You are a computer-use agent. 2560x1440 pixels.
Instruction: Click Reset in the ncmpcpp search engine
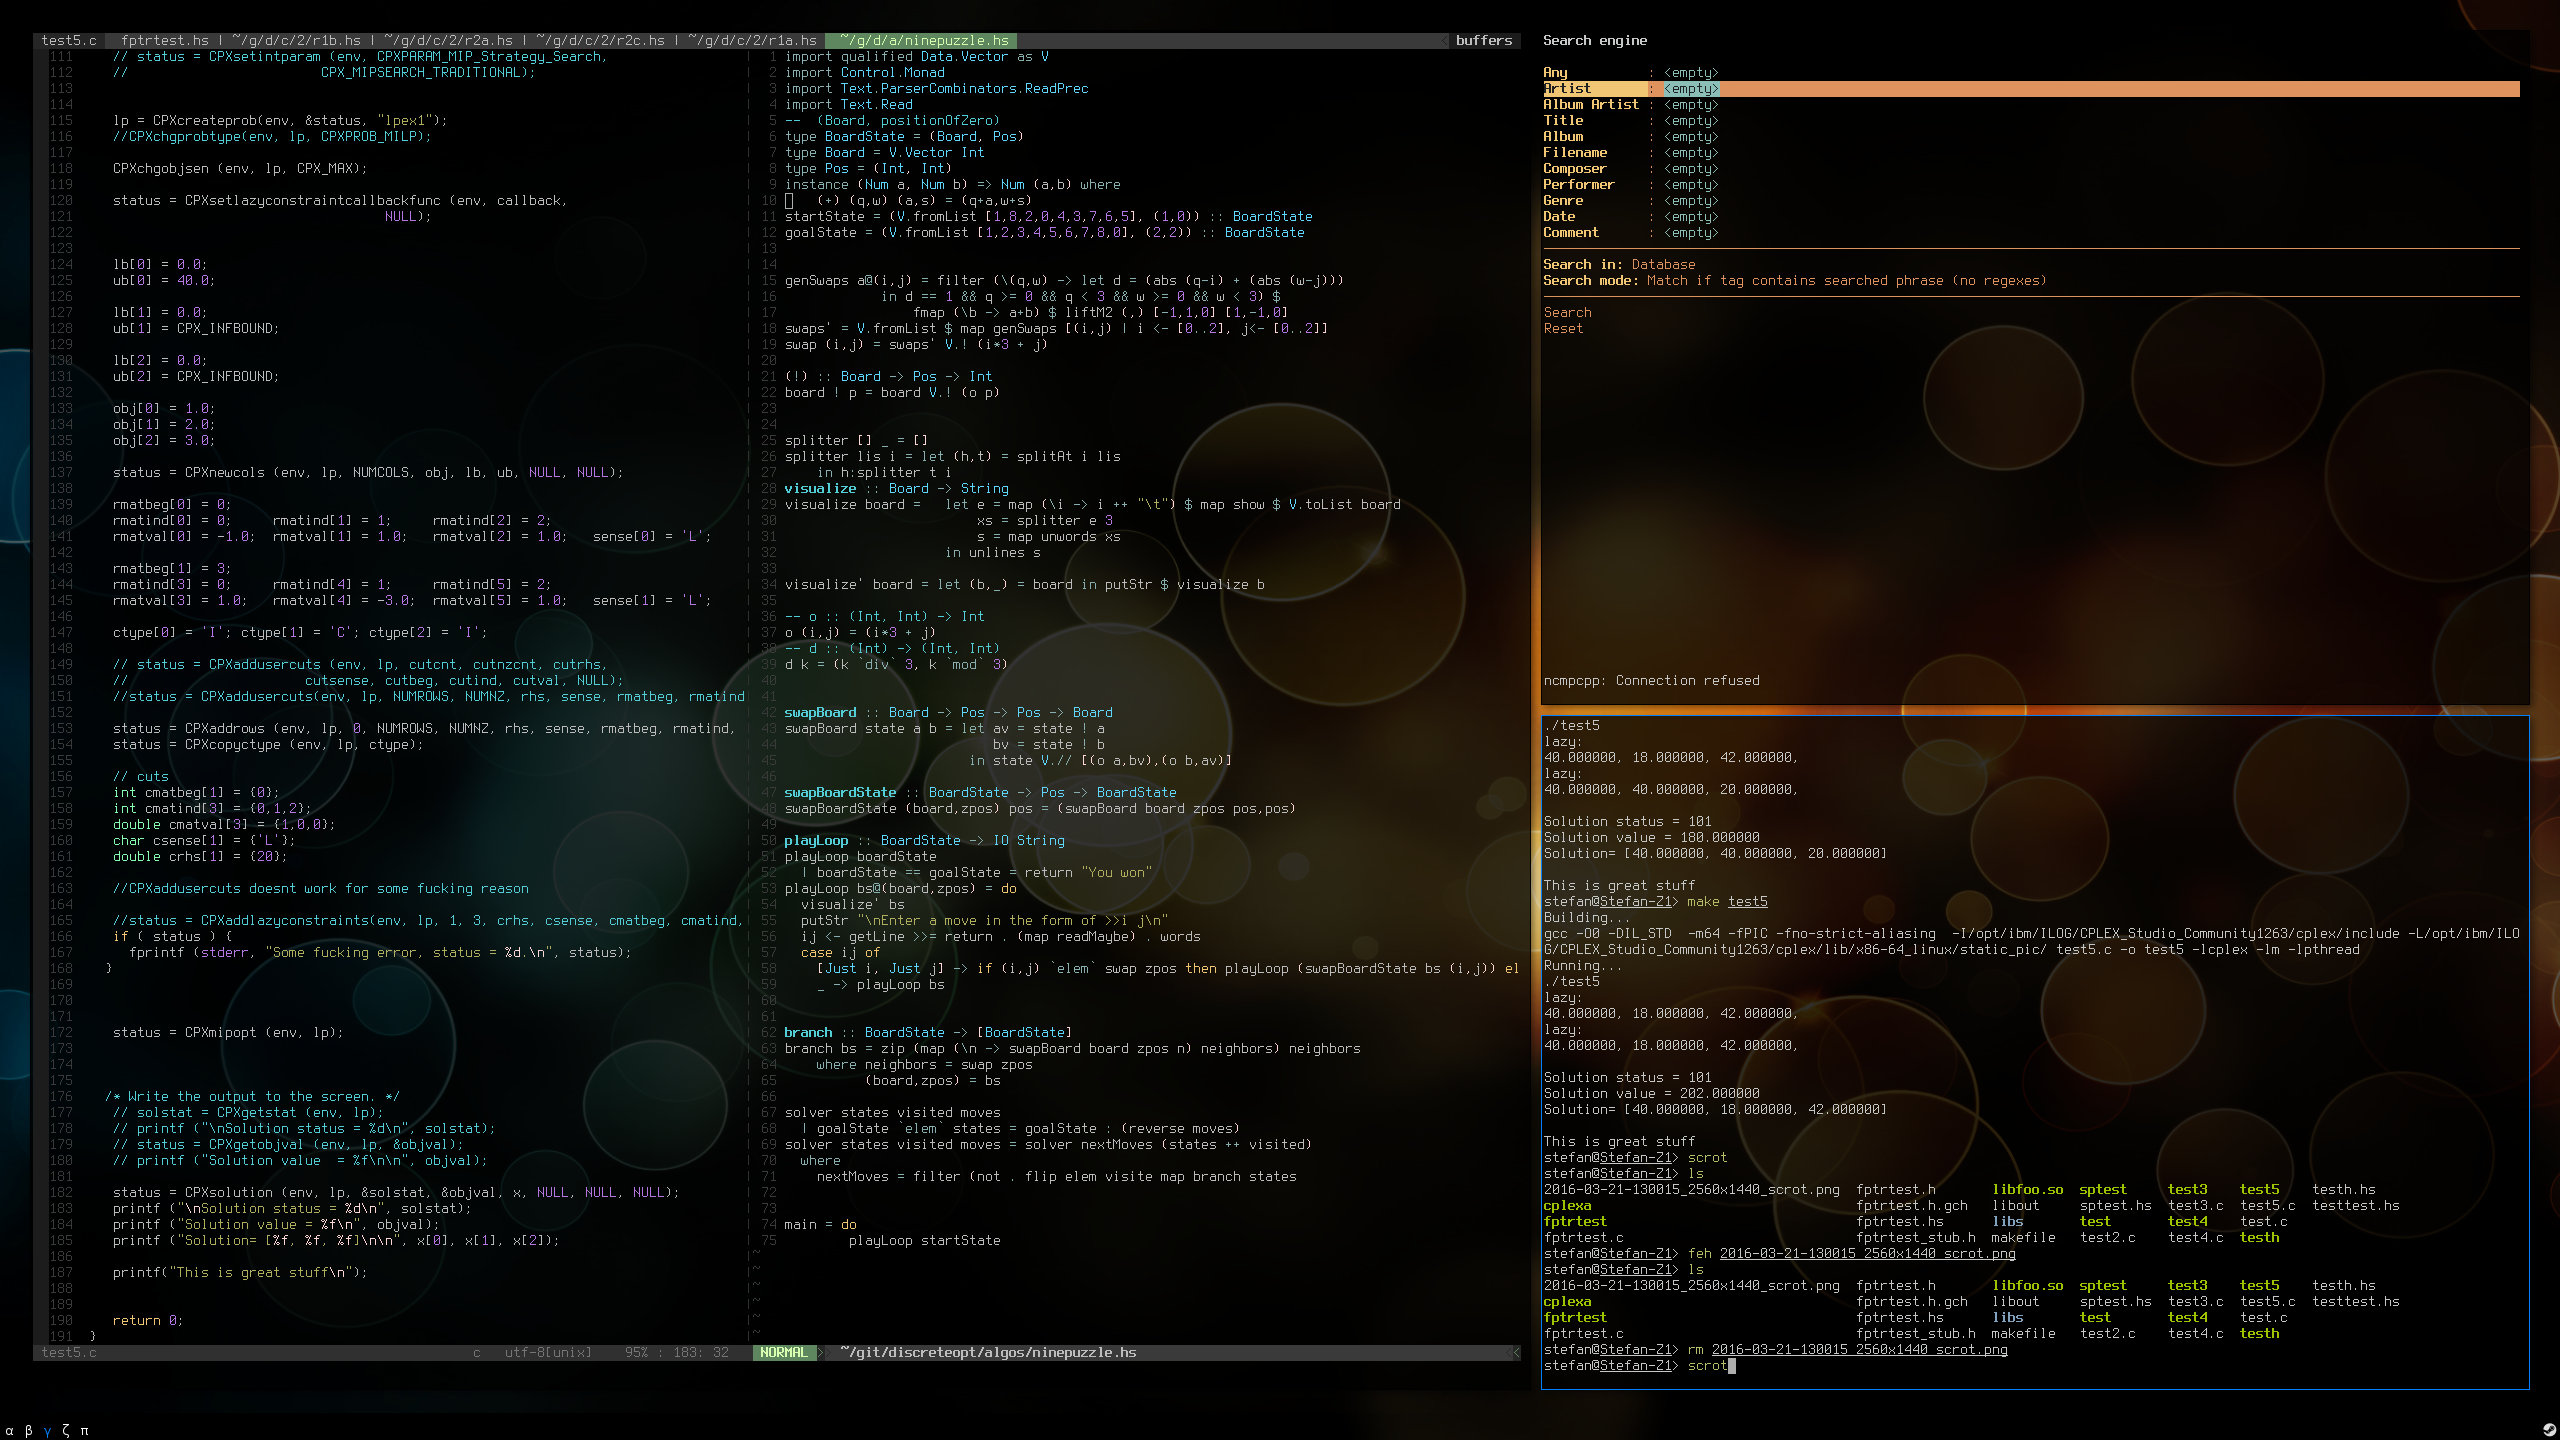coord(1563,329)
